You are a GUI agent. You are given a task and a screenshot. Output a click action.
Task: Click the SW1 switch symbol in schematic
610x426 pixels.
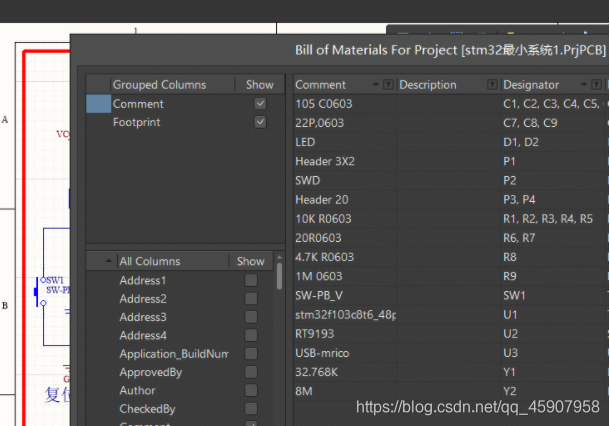(39, 291)
